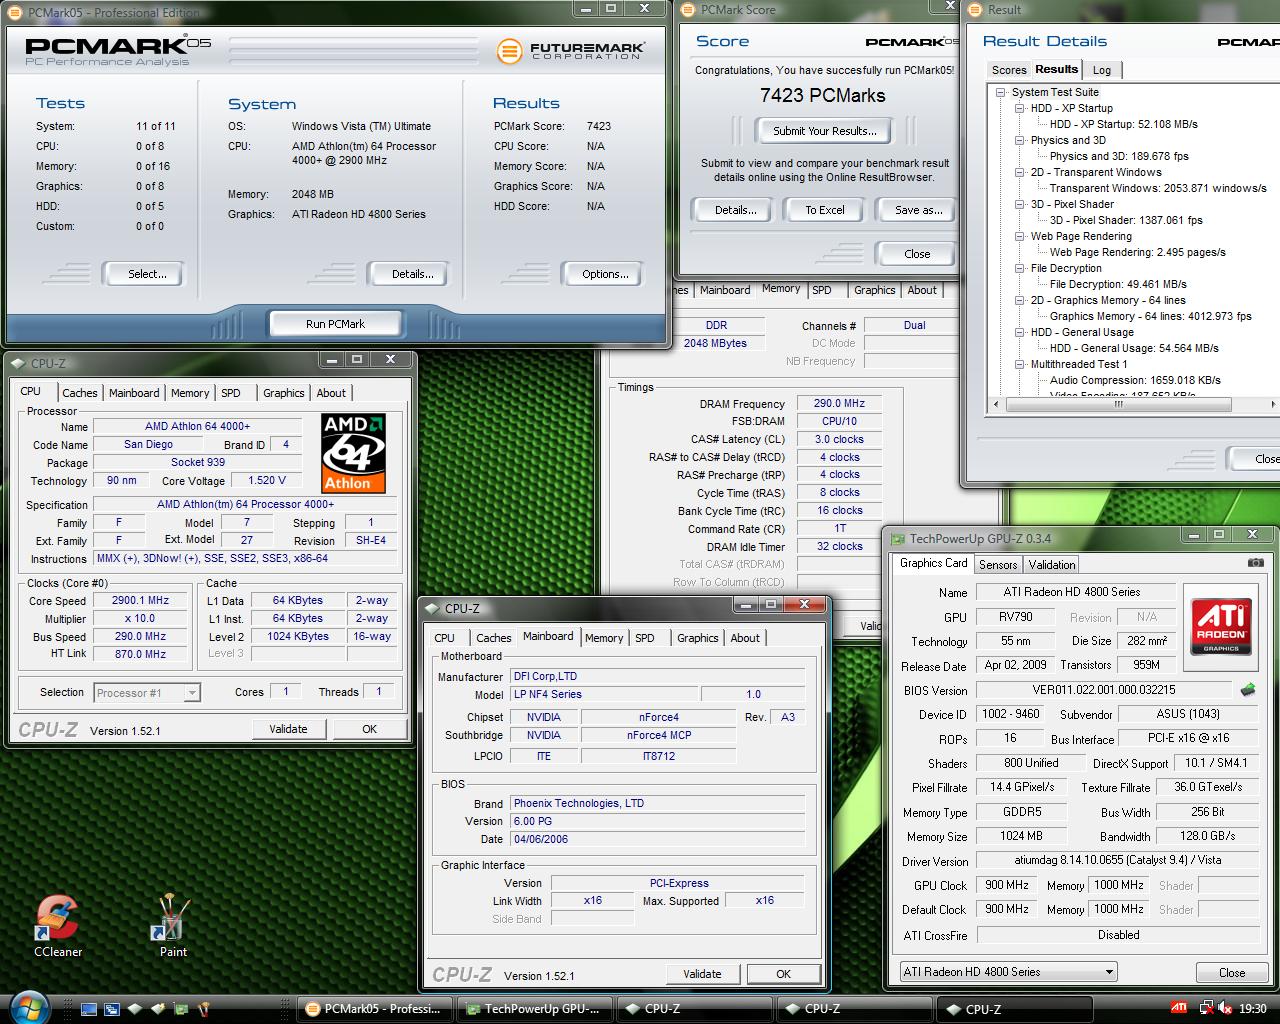
Task: Collapse the 2D - Transparent Windows node
Action: coord(1019,172)
